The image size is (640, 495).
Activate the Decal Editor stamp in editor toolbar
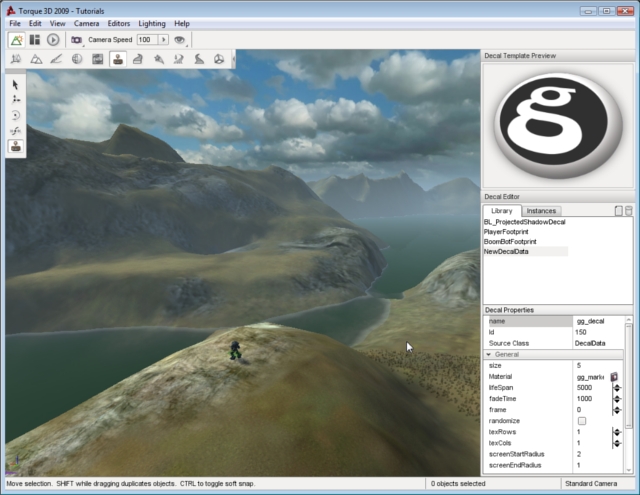[118, 60]
